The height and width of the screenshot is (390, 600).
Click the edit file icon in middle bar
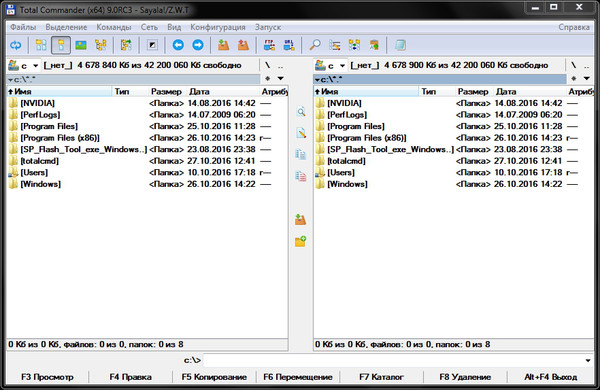[x=301, y=133]
